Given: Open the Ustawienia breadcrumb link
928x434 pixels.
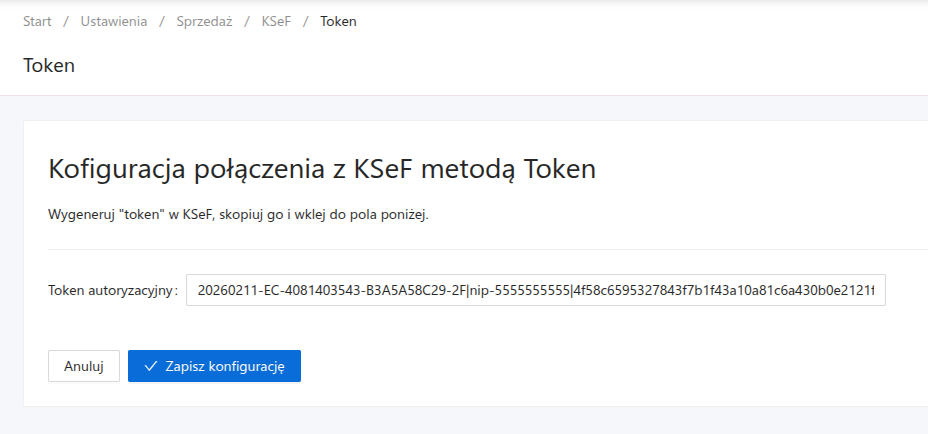Looking at the screenshot, I should [x=113, y=21].
